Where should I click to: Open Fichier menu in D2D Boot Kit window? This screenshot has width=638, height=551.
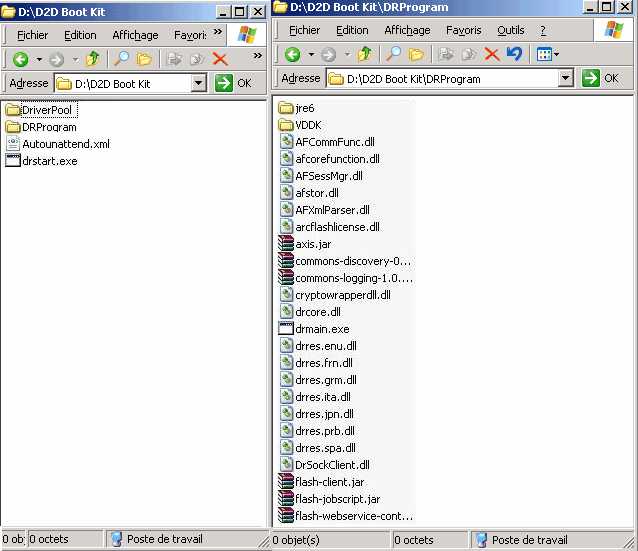pyautogui.click(x=33, y=35)
